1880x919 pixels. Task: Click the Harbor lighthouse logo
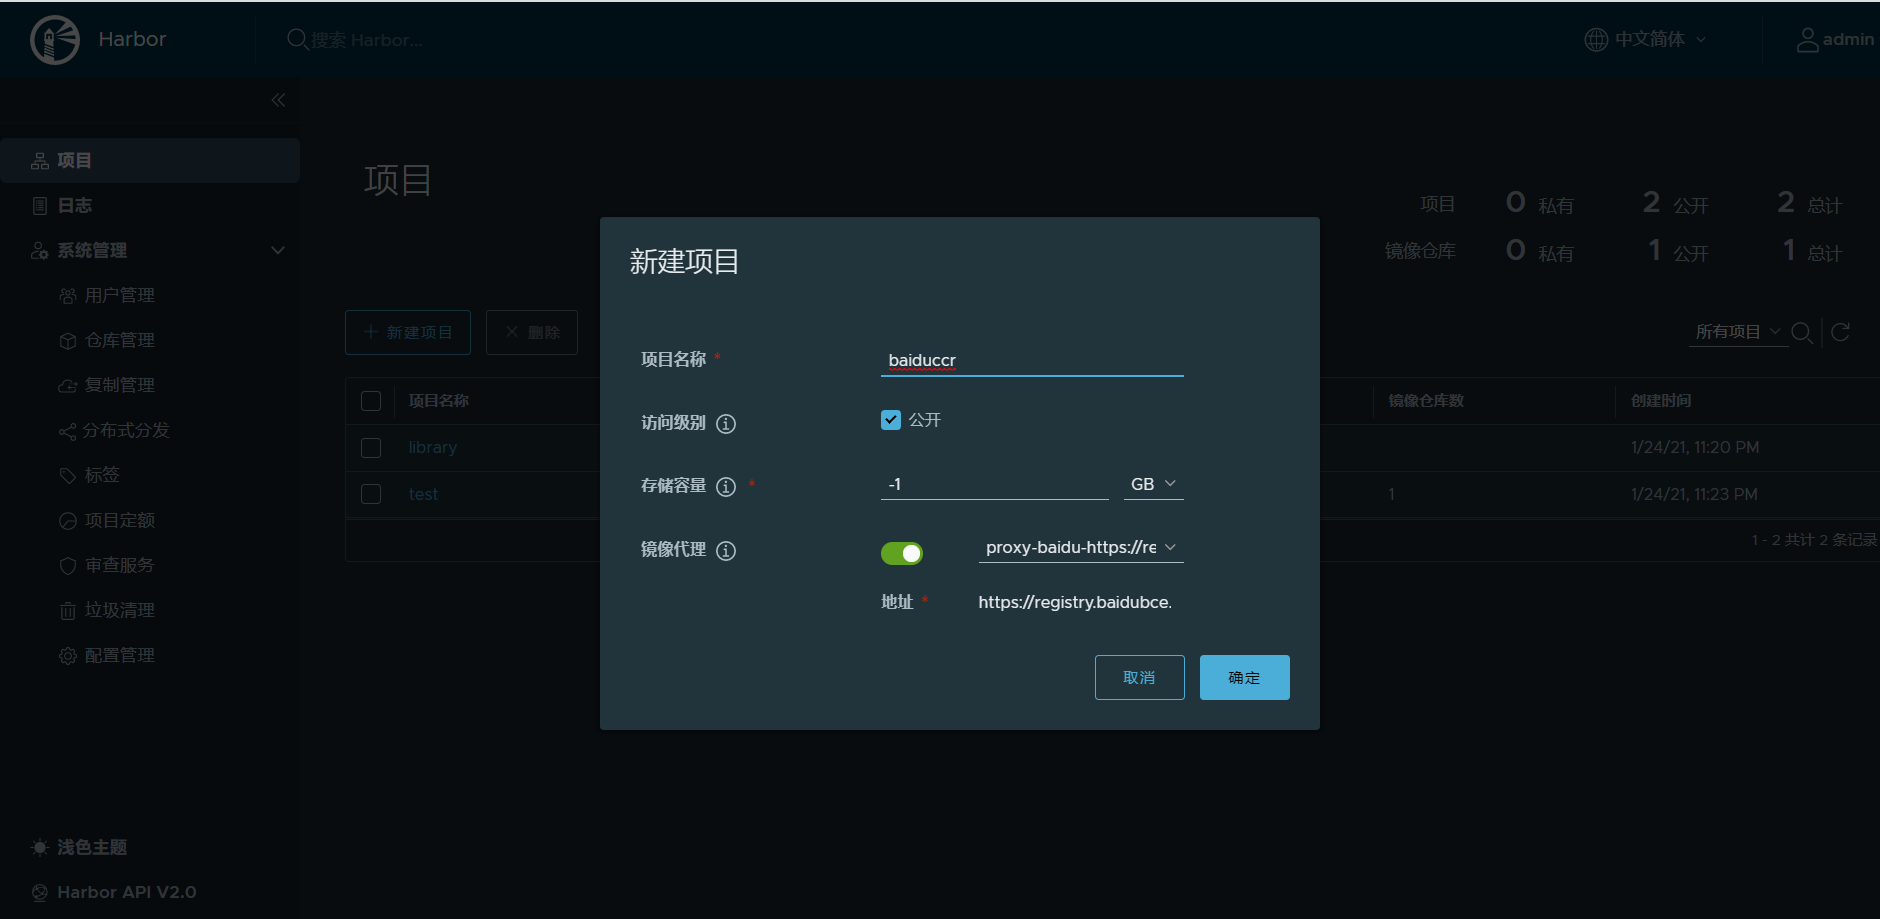coord(55,40)
